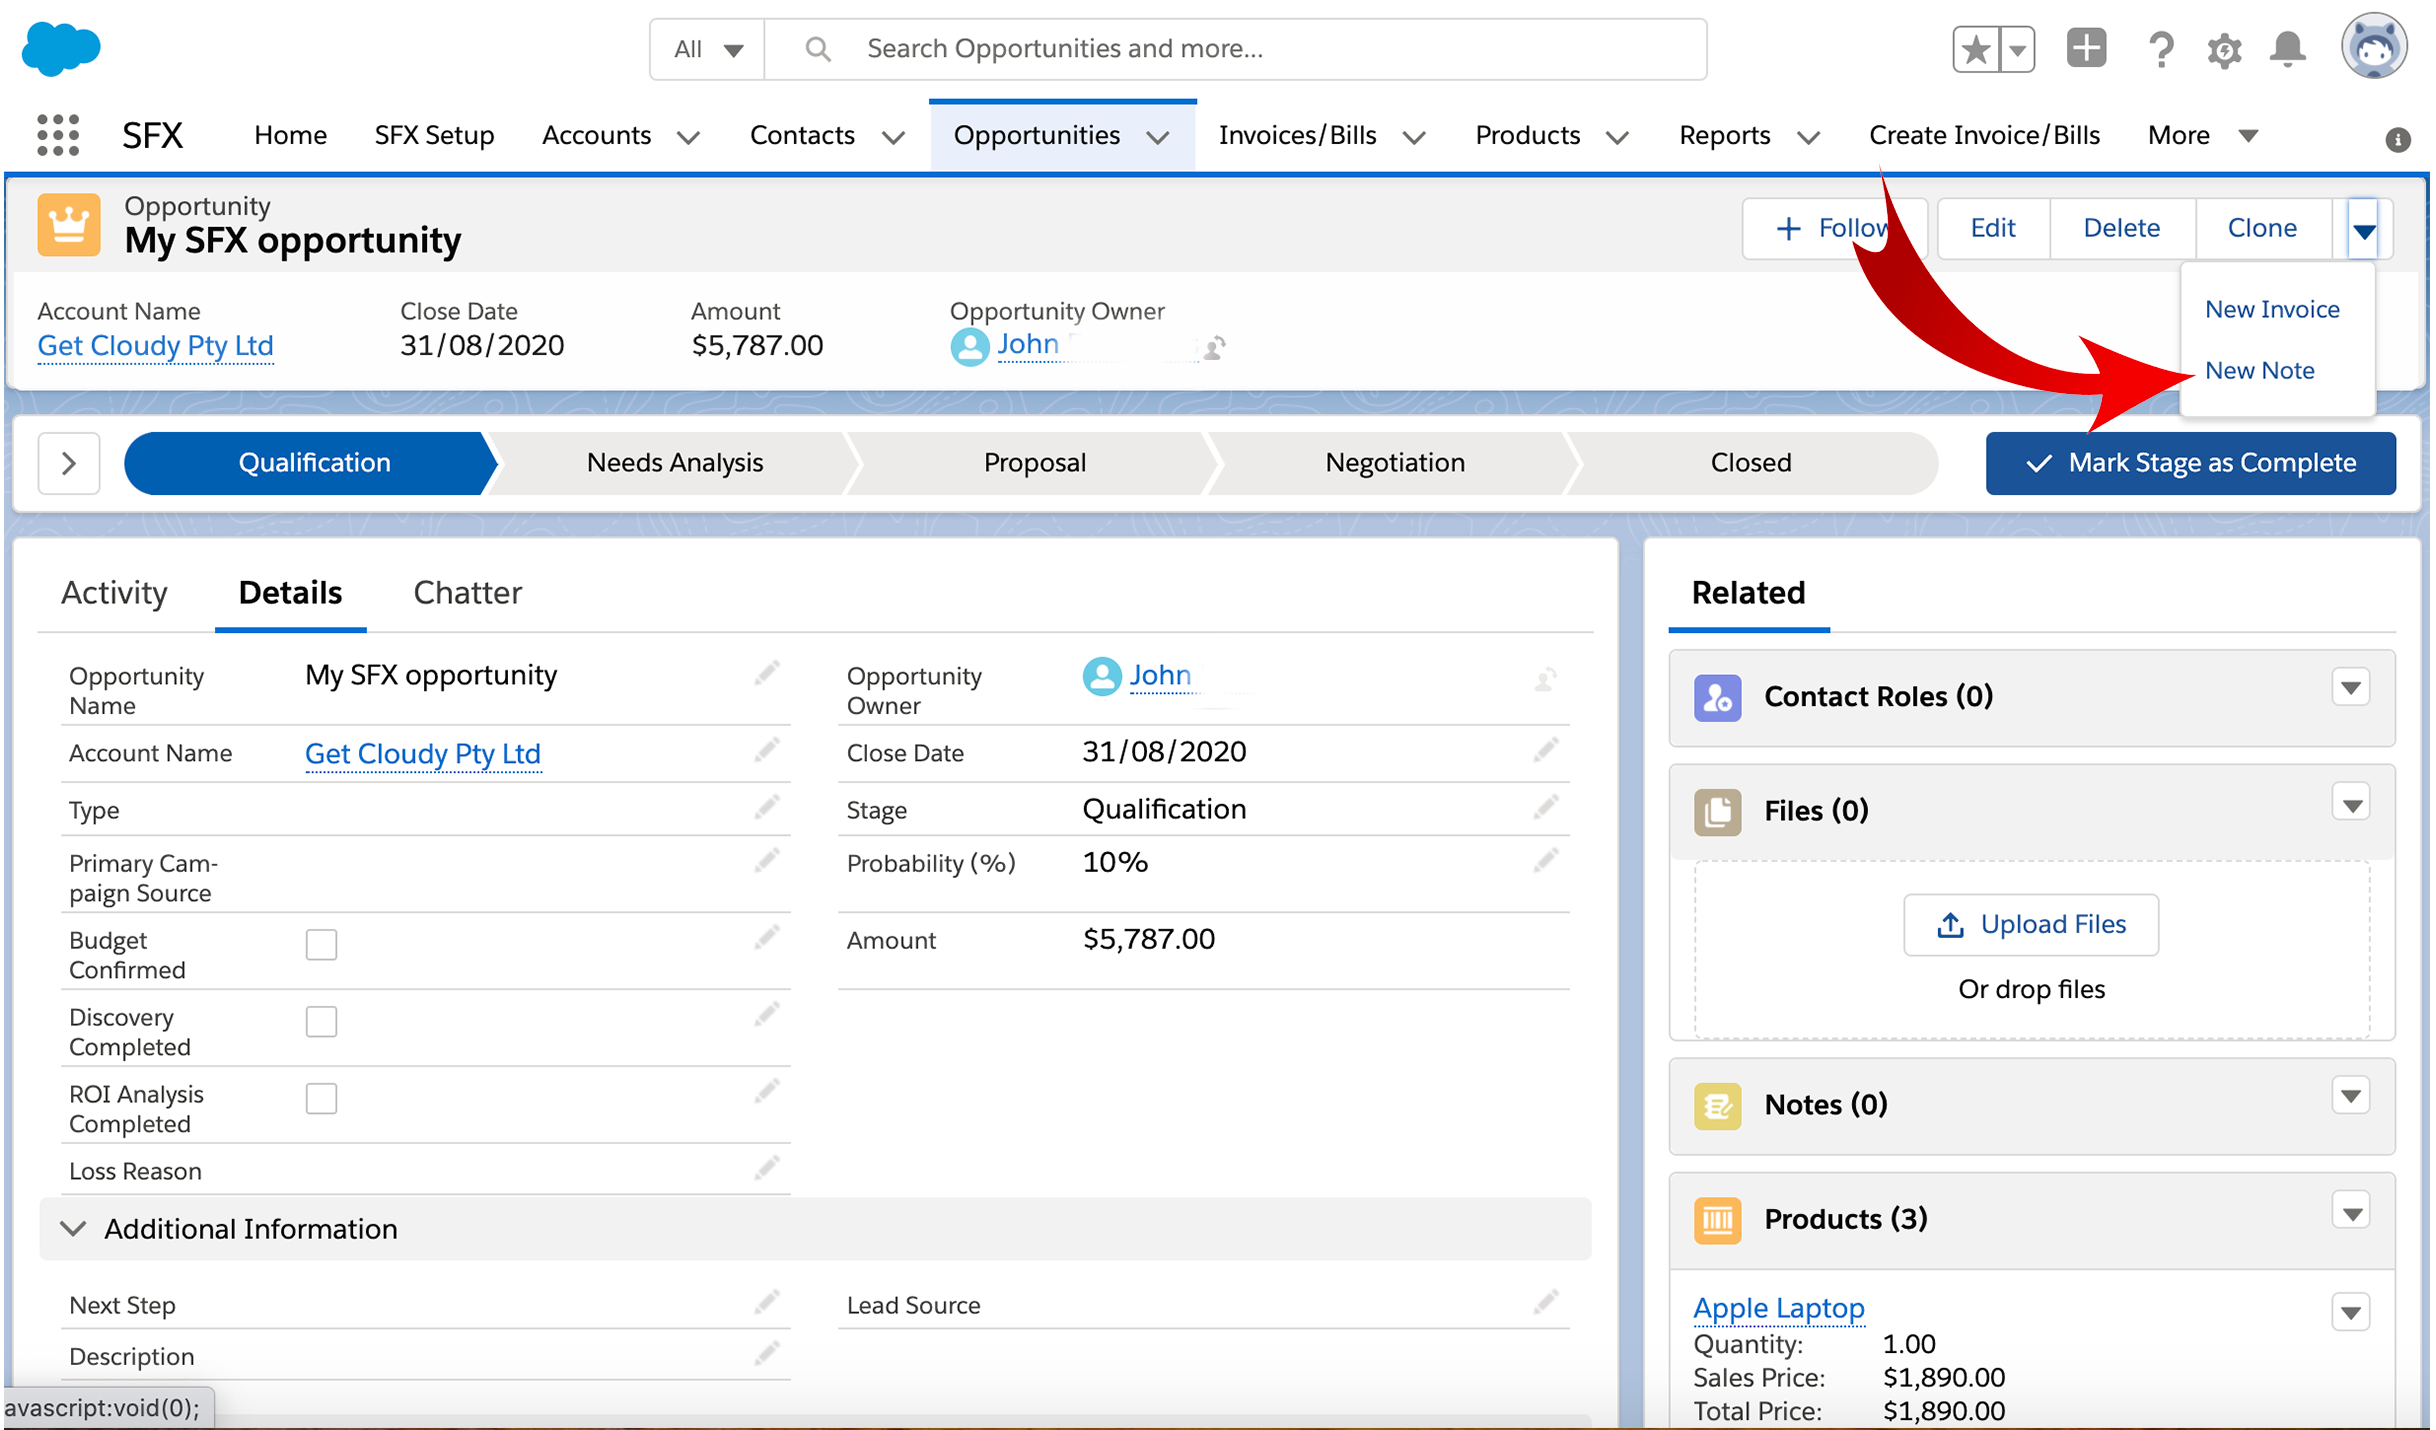
Task: Expand the path sidebar chevron
Action: (69, 463)
